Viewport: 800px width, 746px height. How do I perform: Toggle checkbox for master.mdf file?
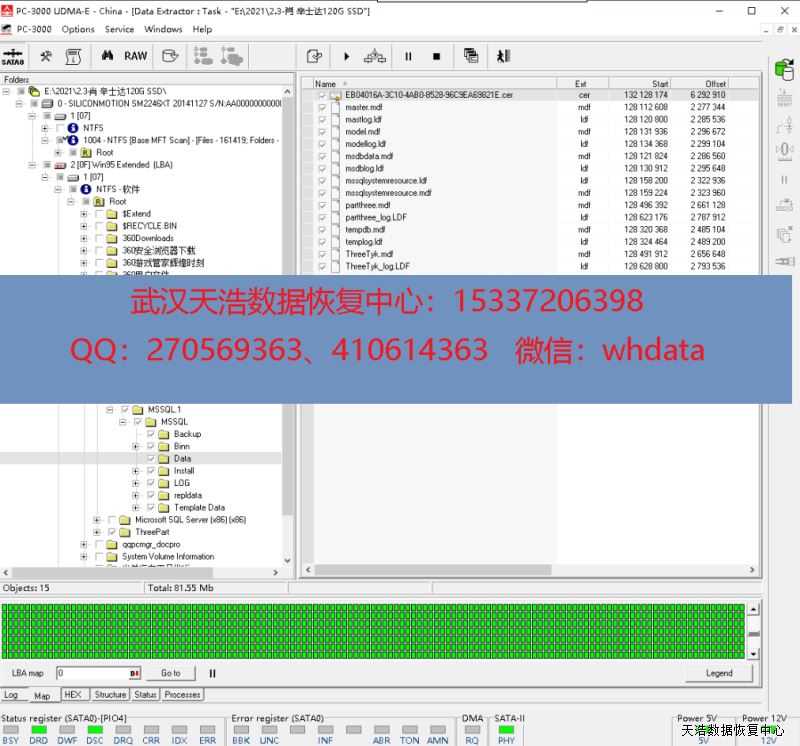[322, 107]
